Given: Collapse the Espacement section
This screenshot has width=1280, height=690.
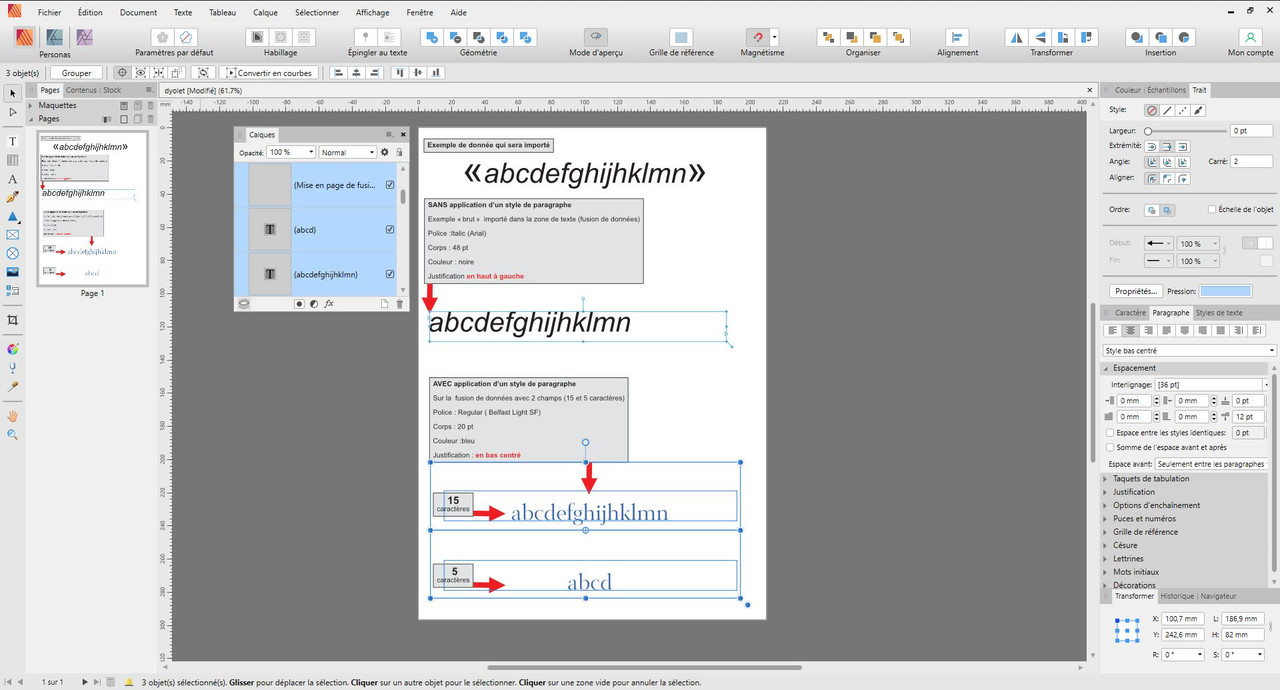Looking at the screenshot, I should click(x=1107, y=368).
